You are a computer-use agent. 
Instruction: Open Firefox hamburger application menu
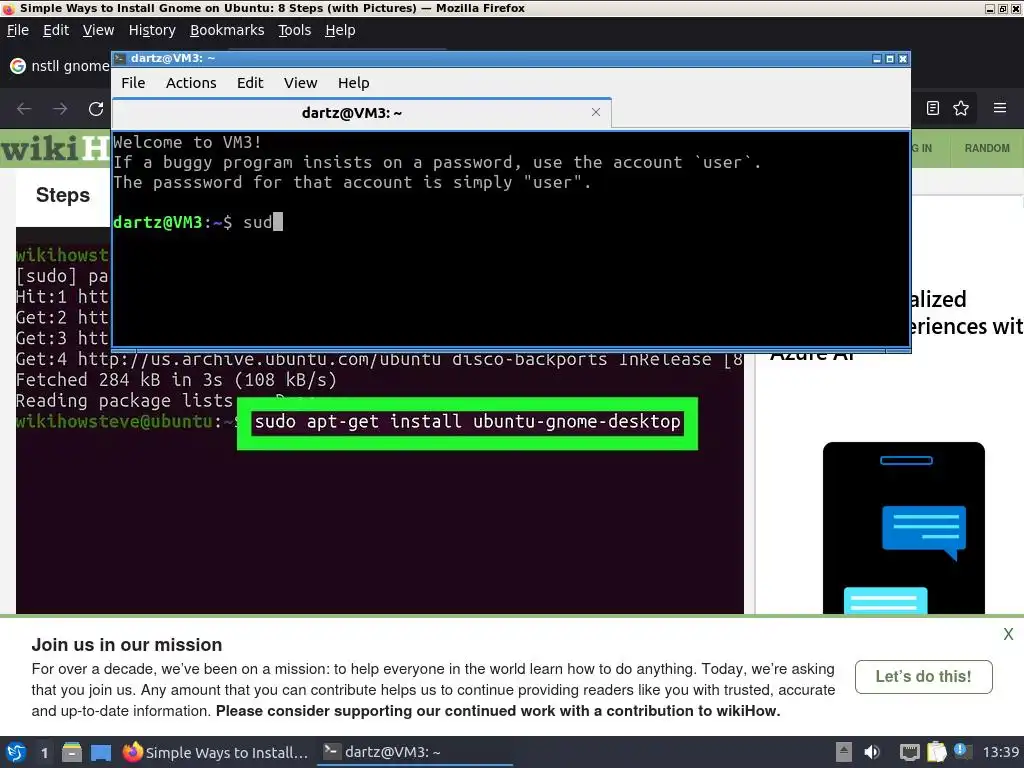pyautogui.click(x=1000, y=108)
